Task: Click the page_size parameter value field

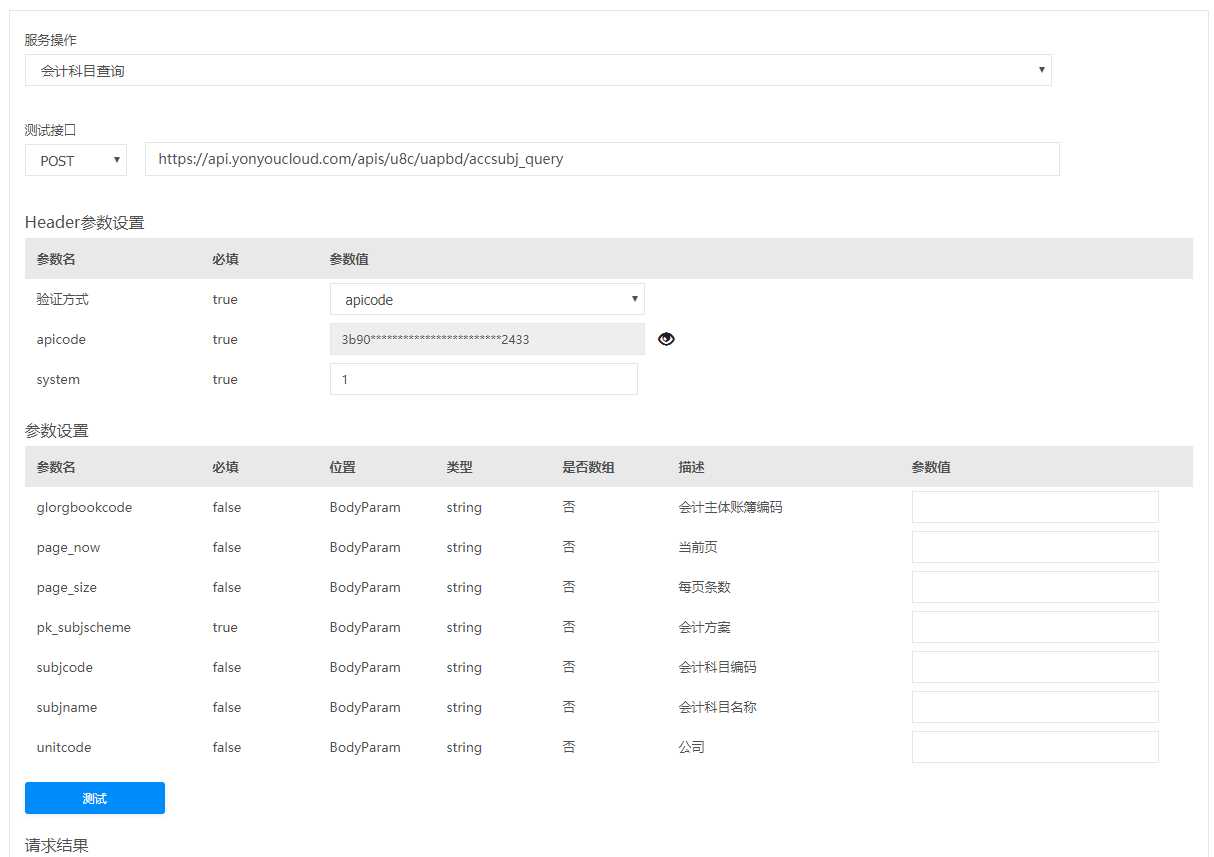Action: [1035, 587]
